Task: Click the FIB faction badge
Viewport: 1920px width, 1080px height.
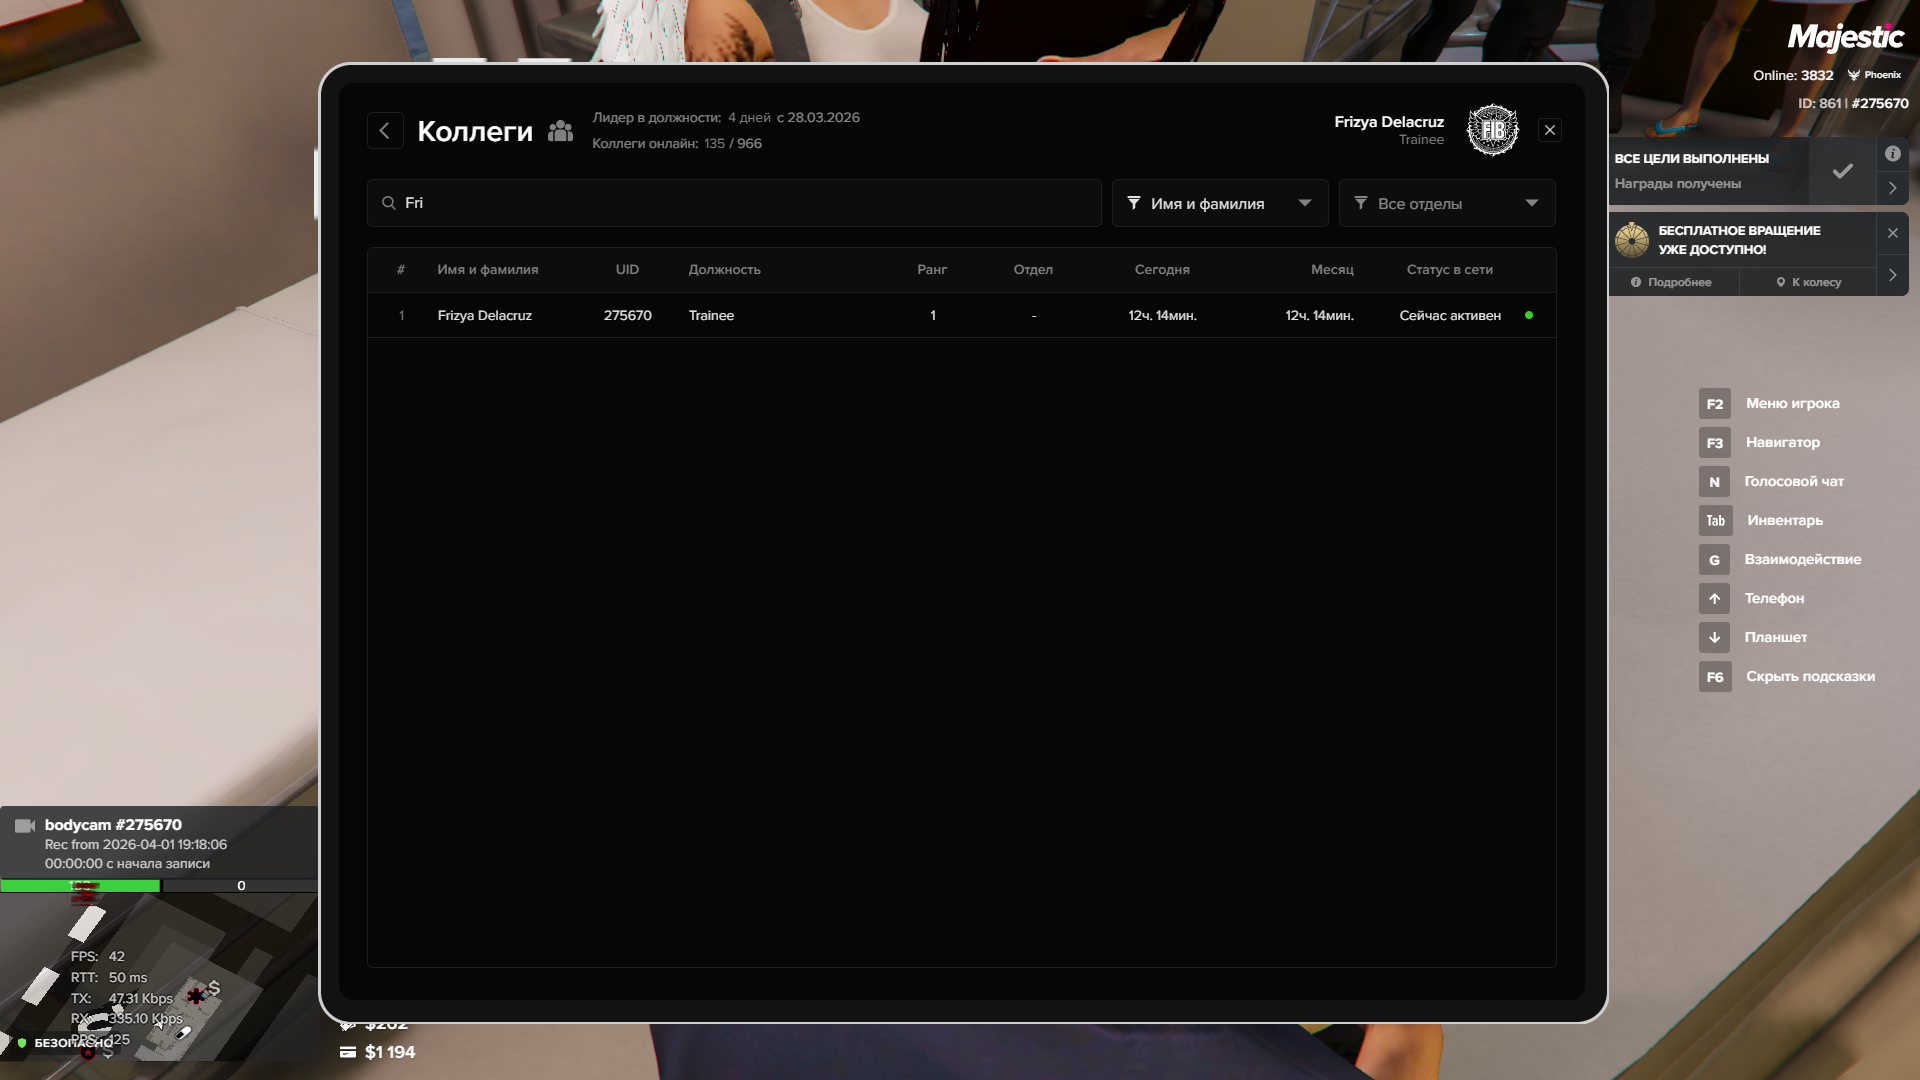Action: point(1492,130)
